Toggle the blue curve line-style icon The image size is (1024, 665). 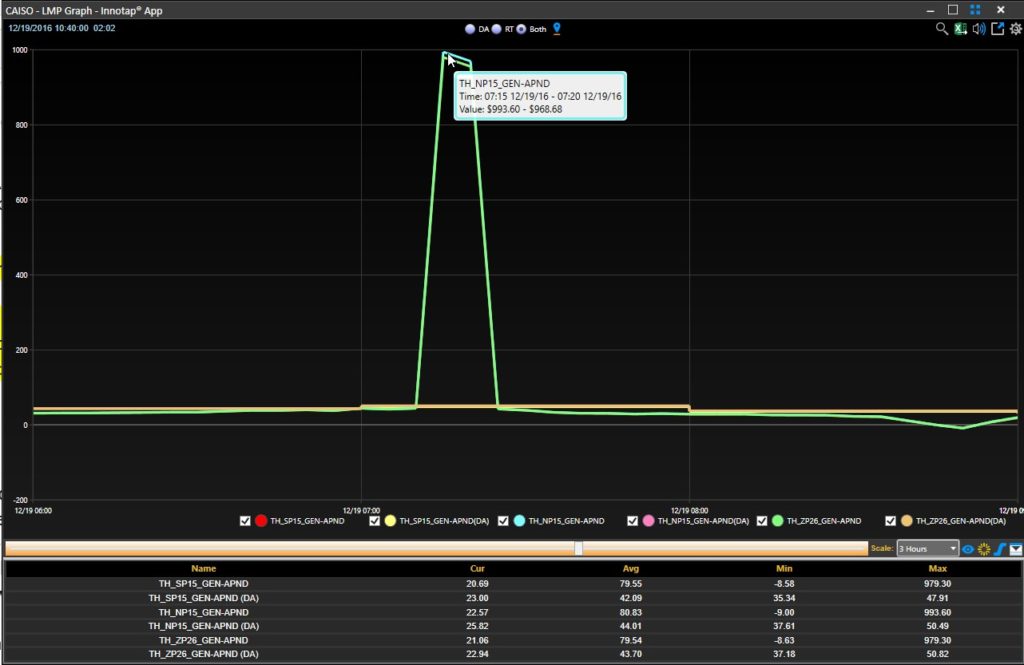(1000, 549)
